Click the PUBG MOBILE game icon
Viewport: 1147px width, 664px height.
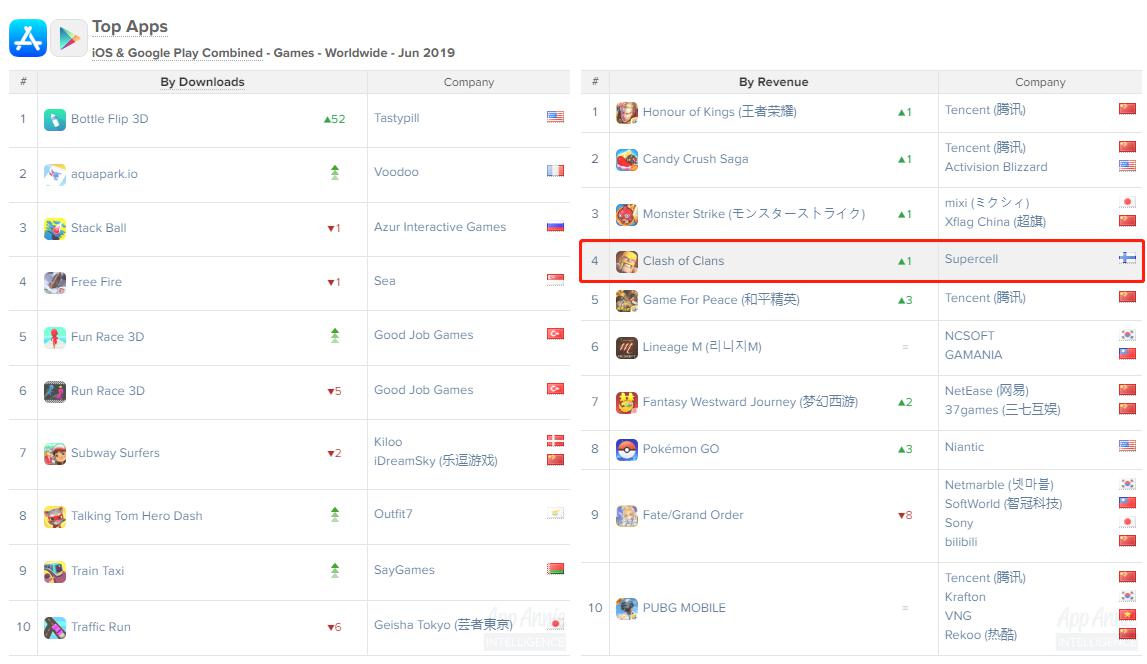[x=627, y=608]
